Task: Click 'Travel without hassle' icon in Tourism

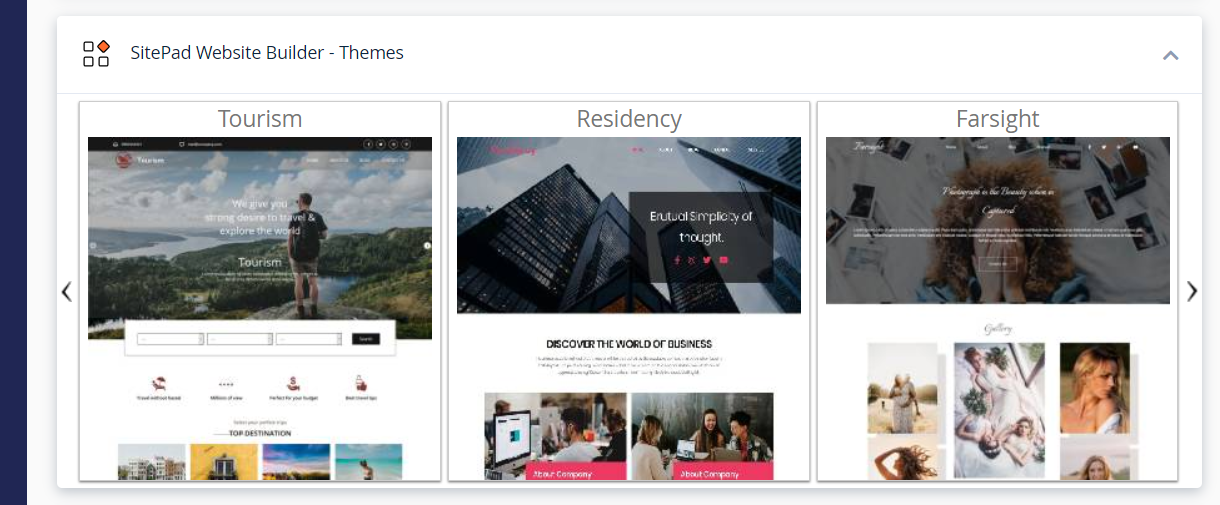Action: (159, 383)
